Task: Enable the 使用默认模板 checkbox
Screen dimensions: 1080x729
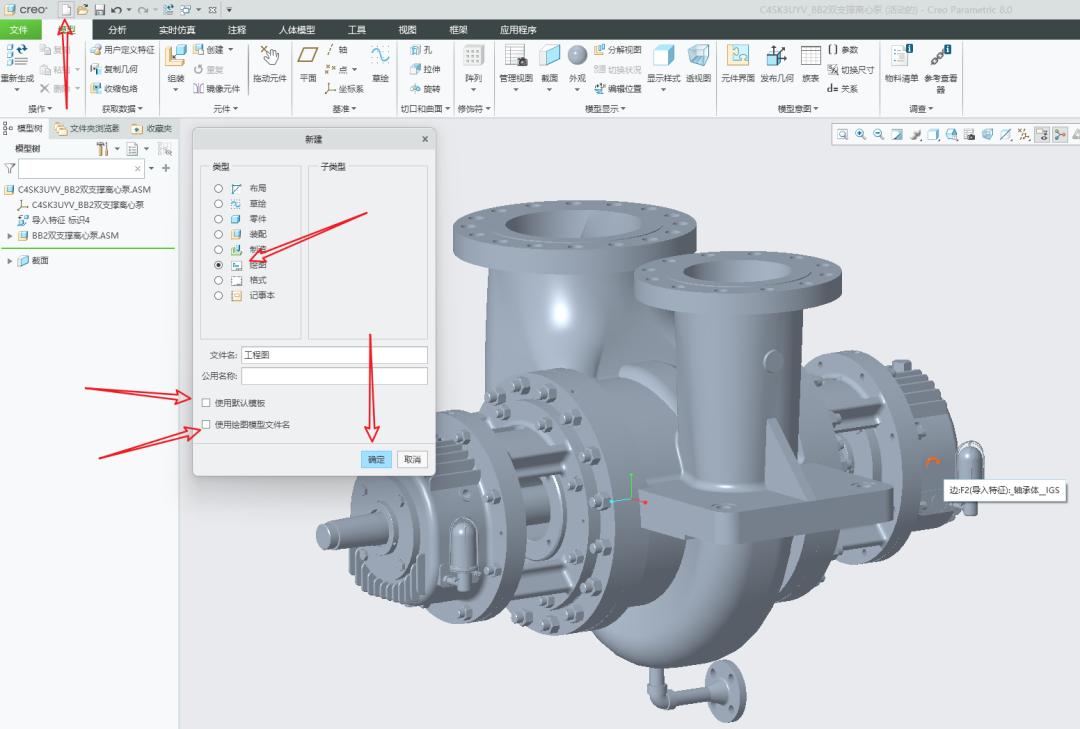Action: pos(206,403)
